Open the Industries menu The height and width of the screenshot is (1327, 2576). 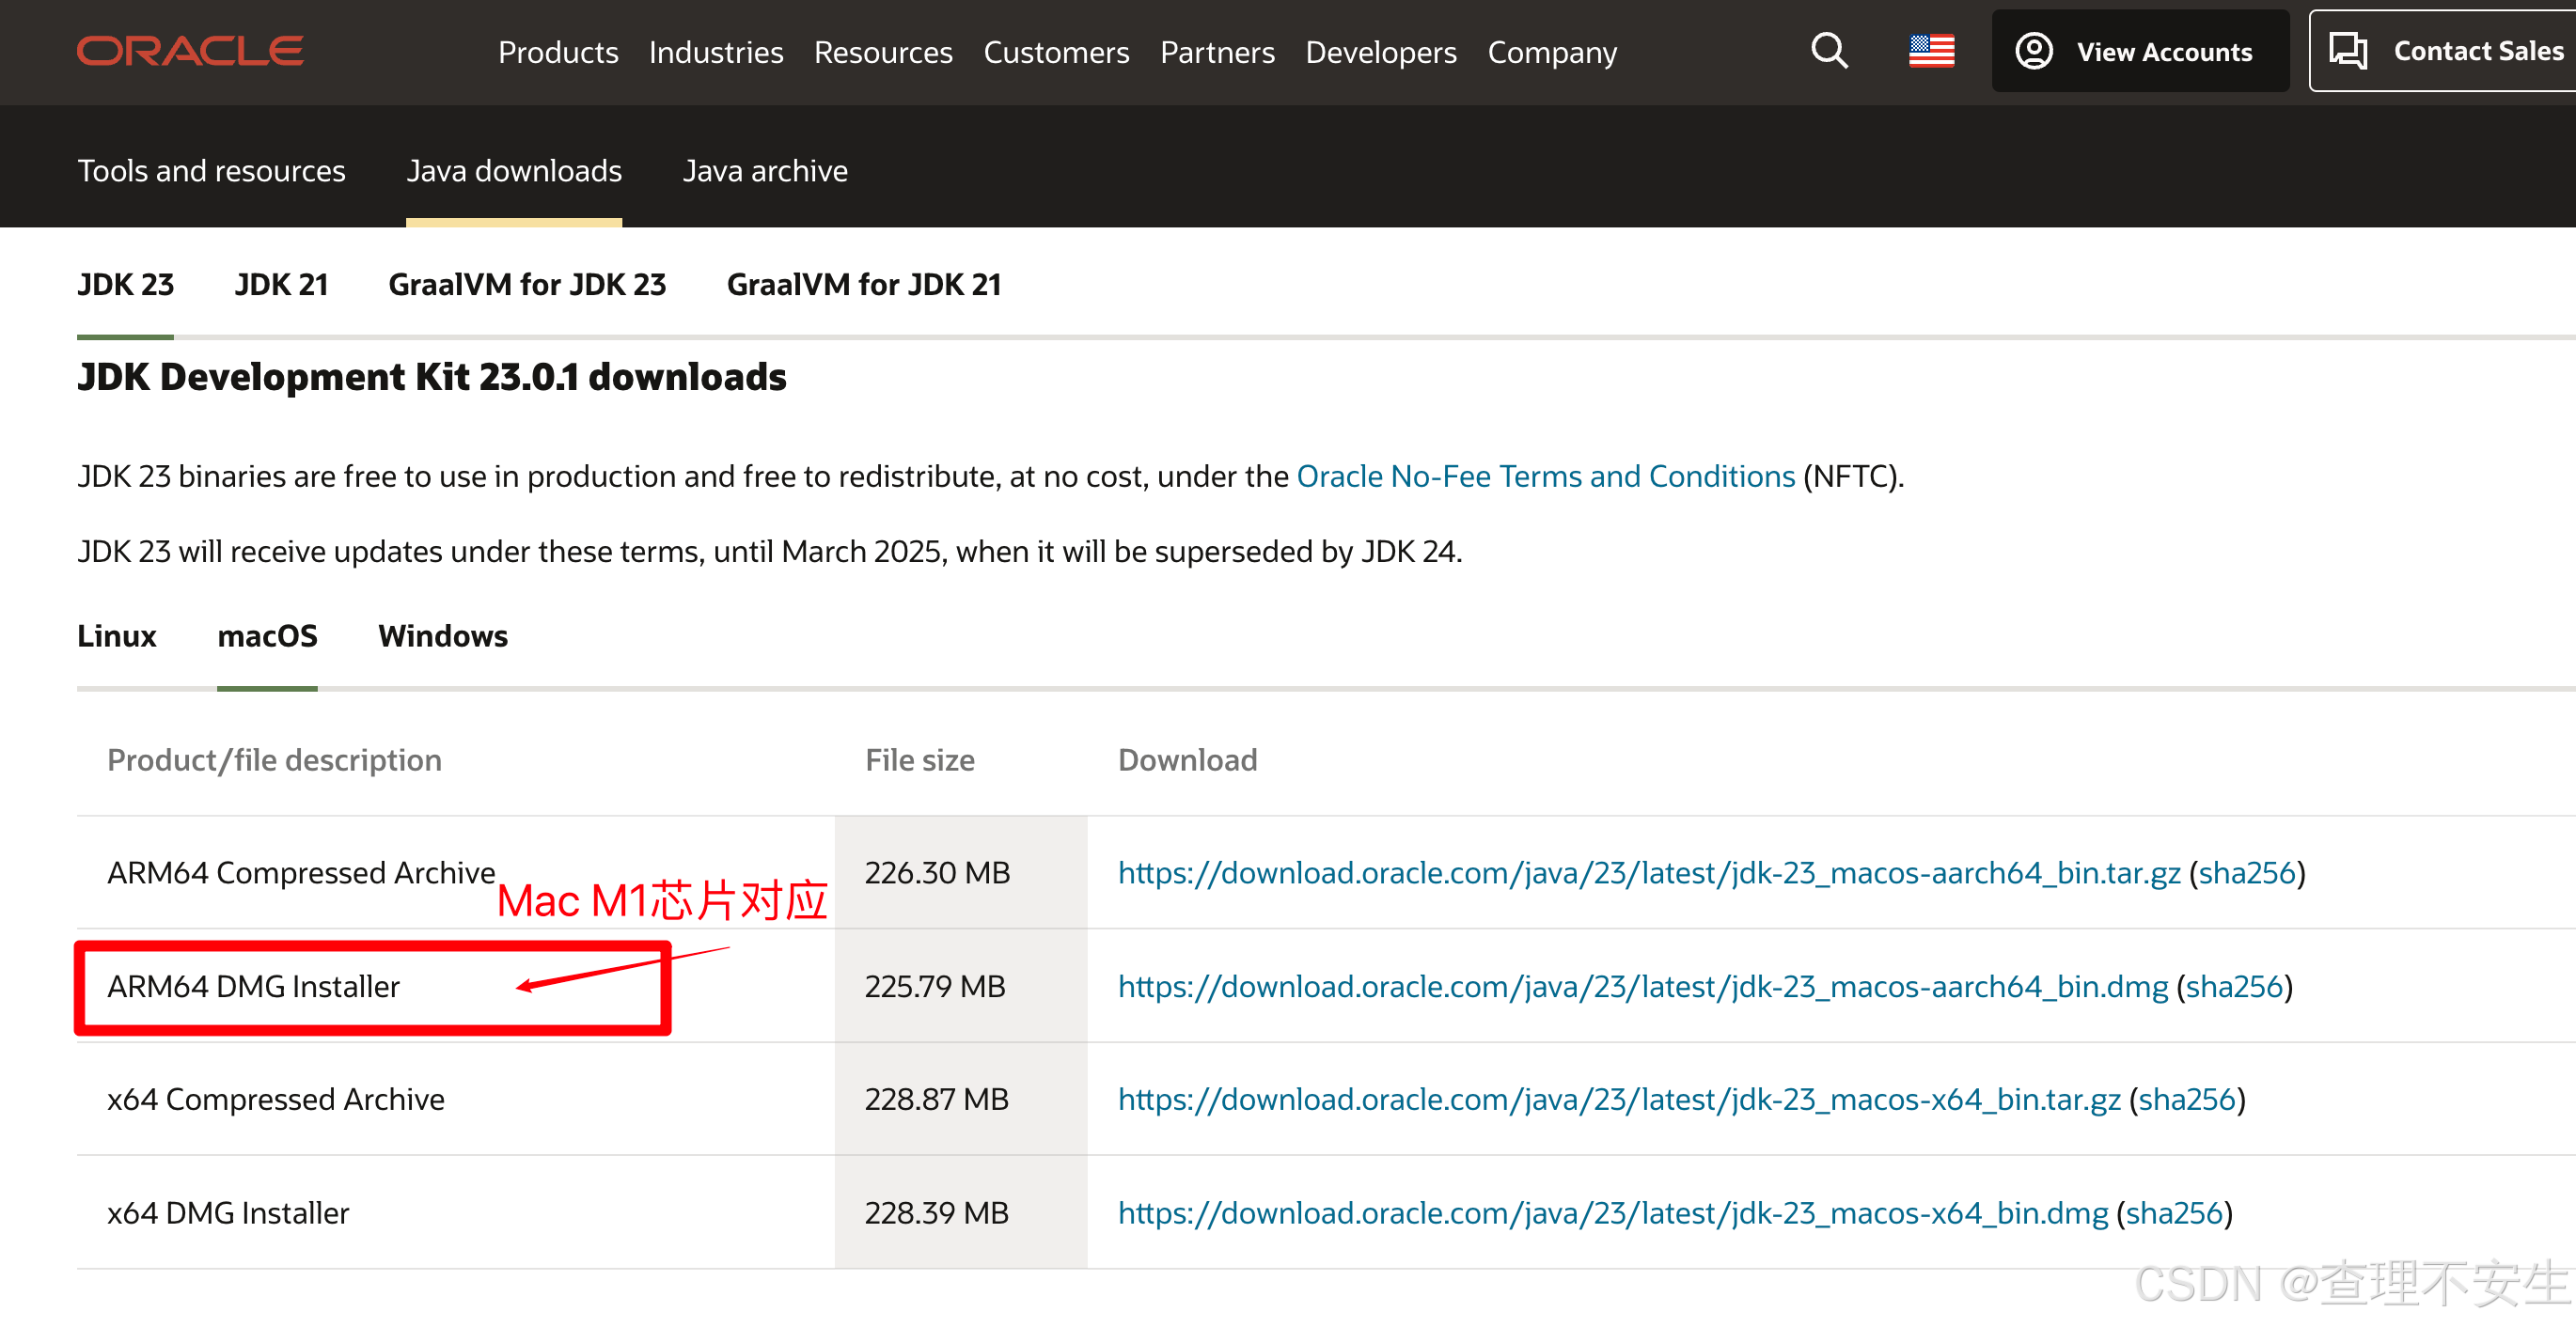[x=716, y=52]
